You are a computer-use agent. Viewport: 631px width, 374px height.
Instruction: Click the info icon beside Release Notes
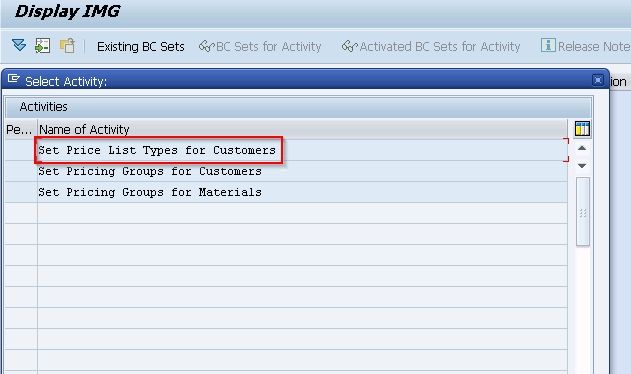click(548, 45)
